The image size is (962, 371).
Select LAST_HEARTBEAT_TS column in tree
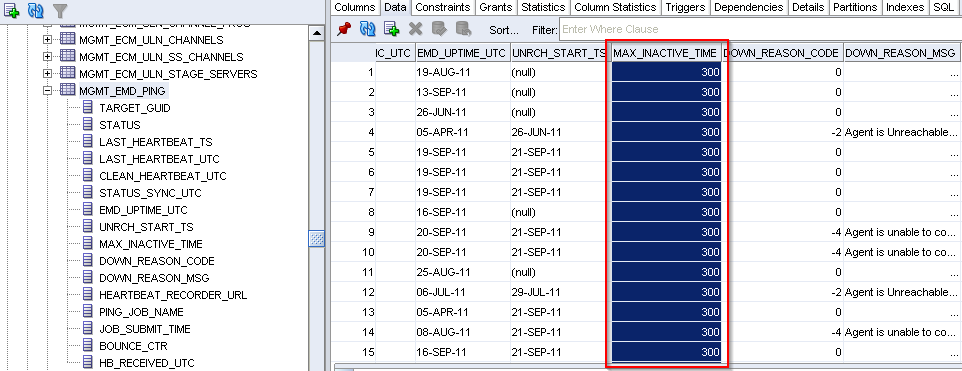156,142
